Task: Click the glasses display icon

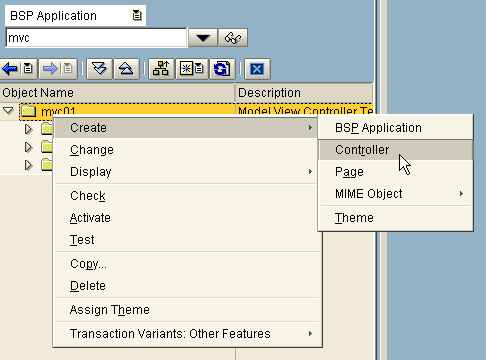Action: click(233, 38)
